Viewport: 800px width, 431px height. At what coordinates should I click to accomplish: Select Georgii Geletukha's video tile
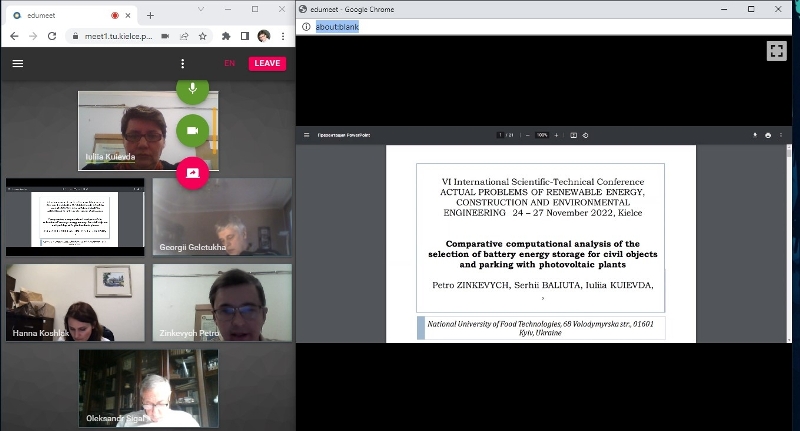pos(222,217)
